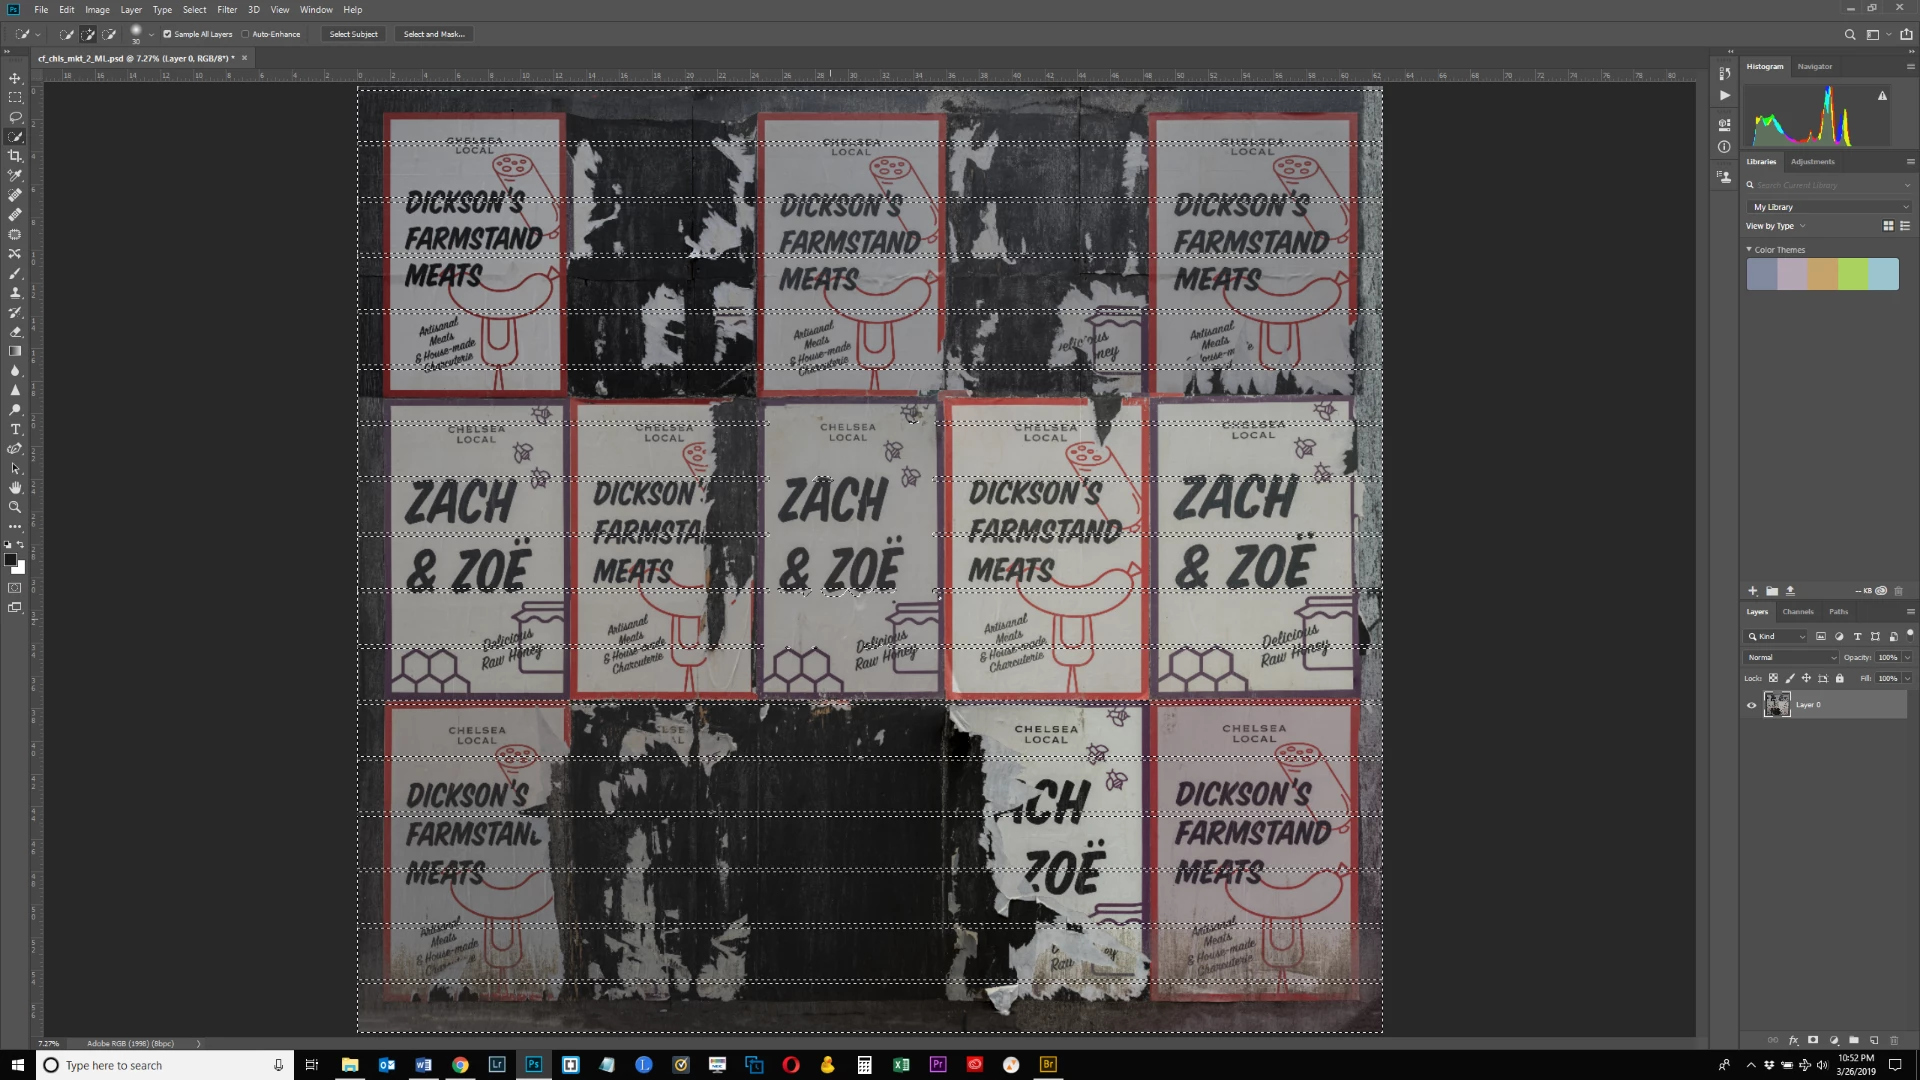Select the Hand tool
This screenshot has width=1920, height=1080.
(x=15, y=488)
